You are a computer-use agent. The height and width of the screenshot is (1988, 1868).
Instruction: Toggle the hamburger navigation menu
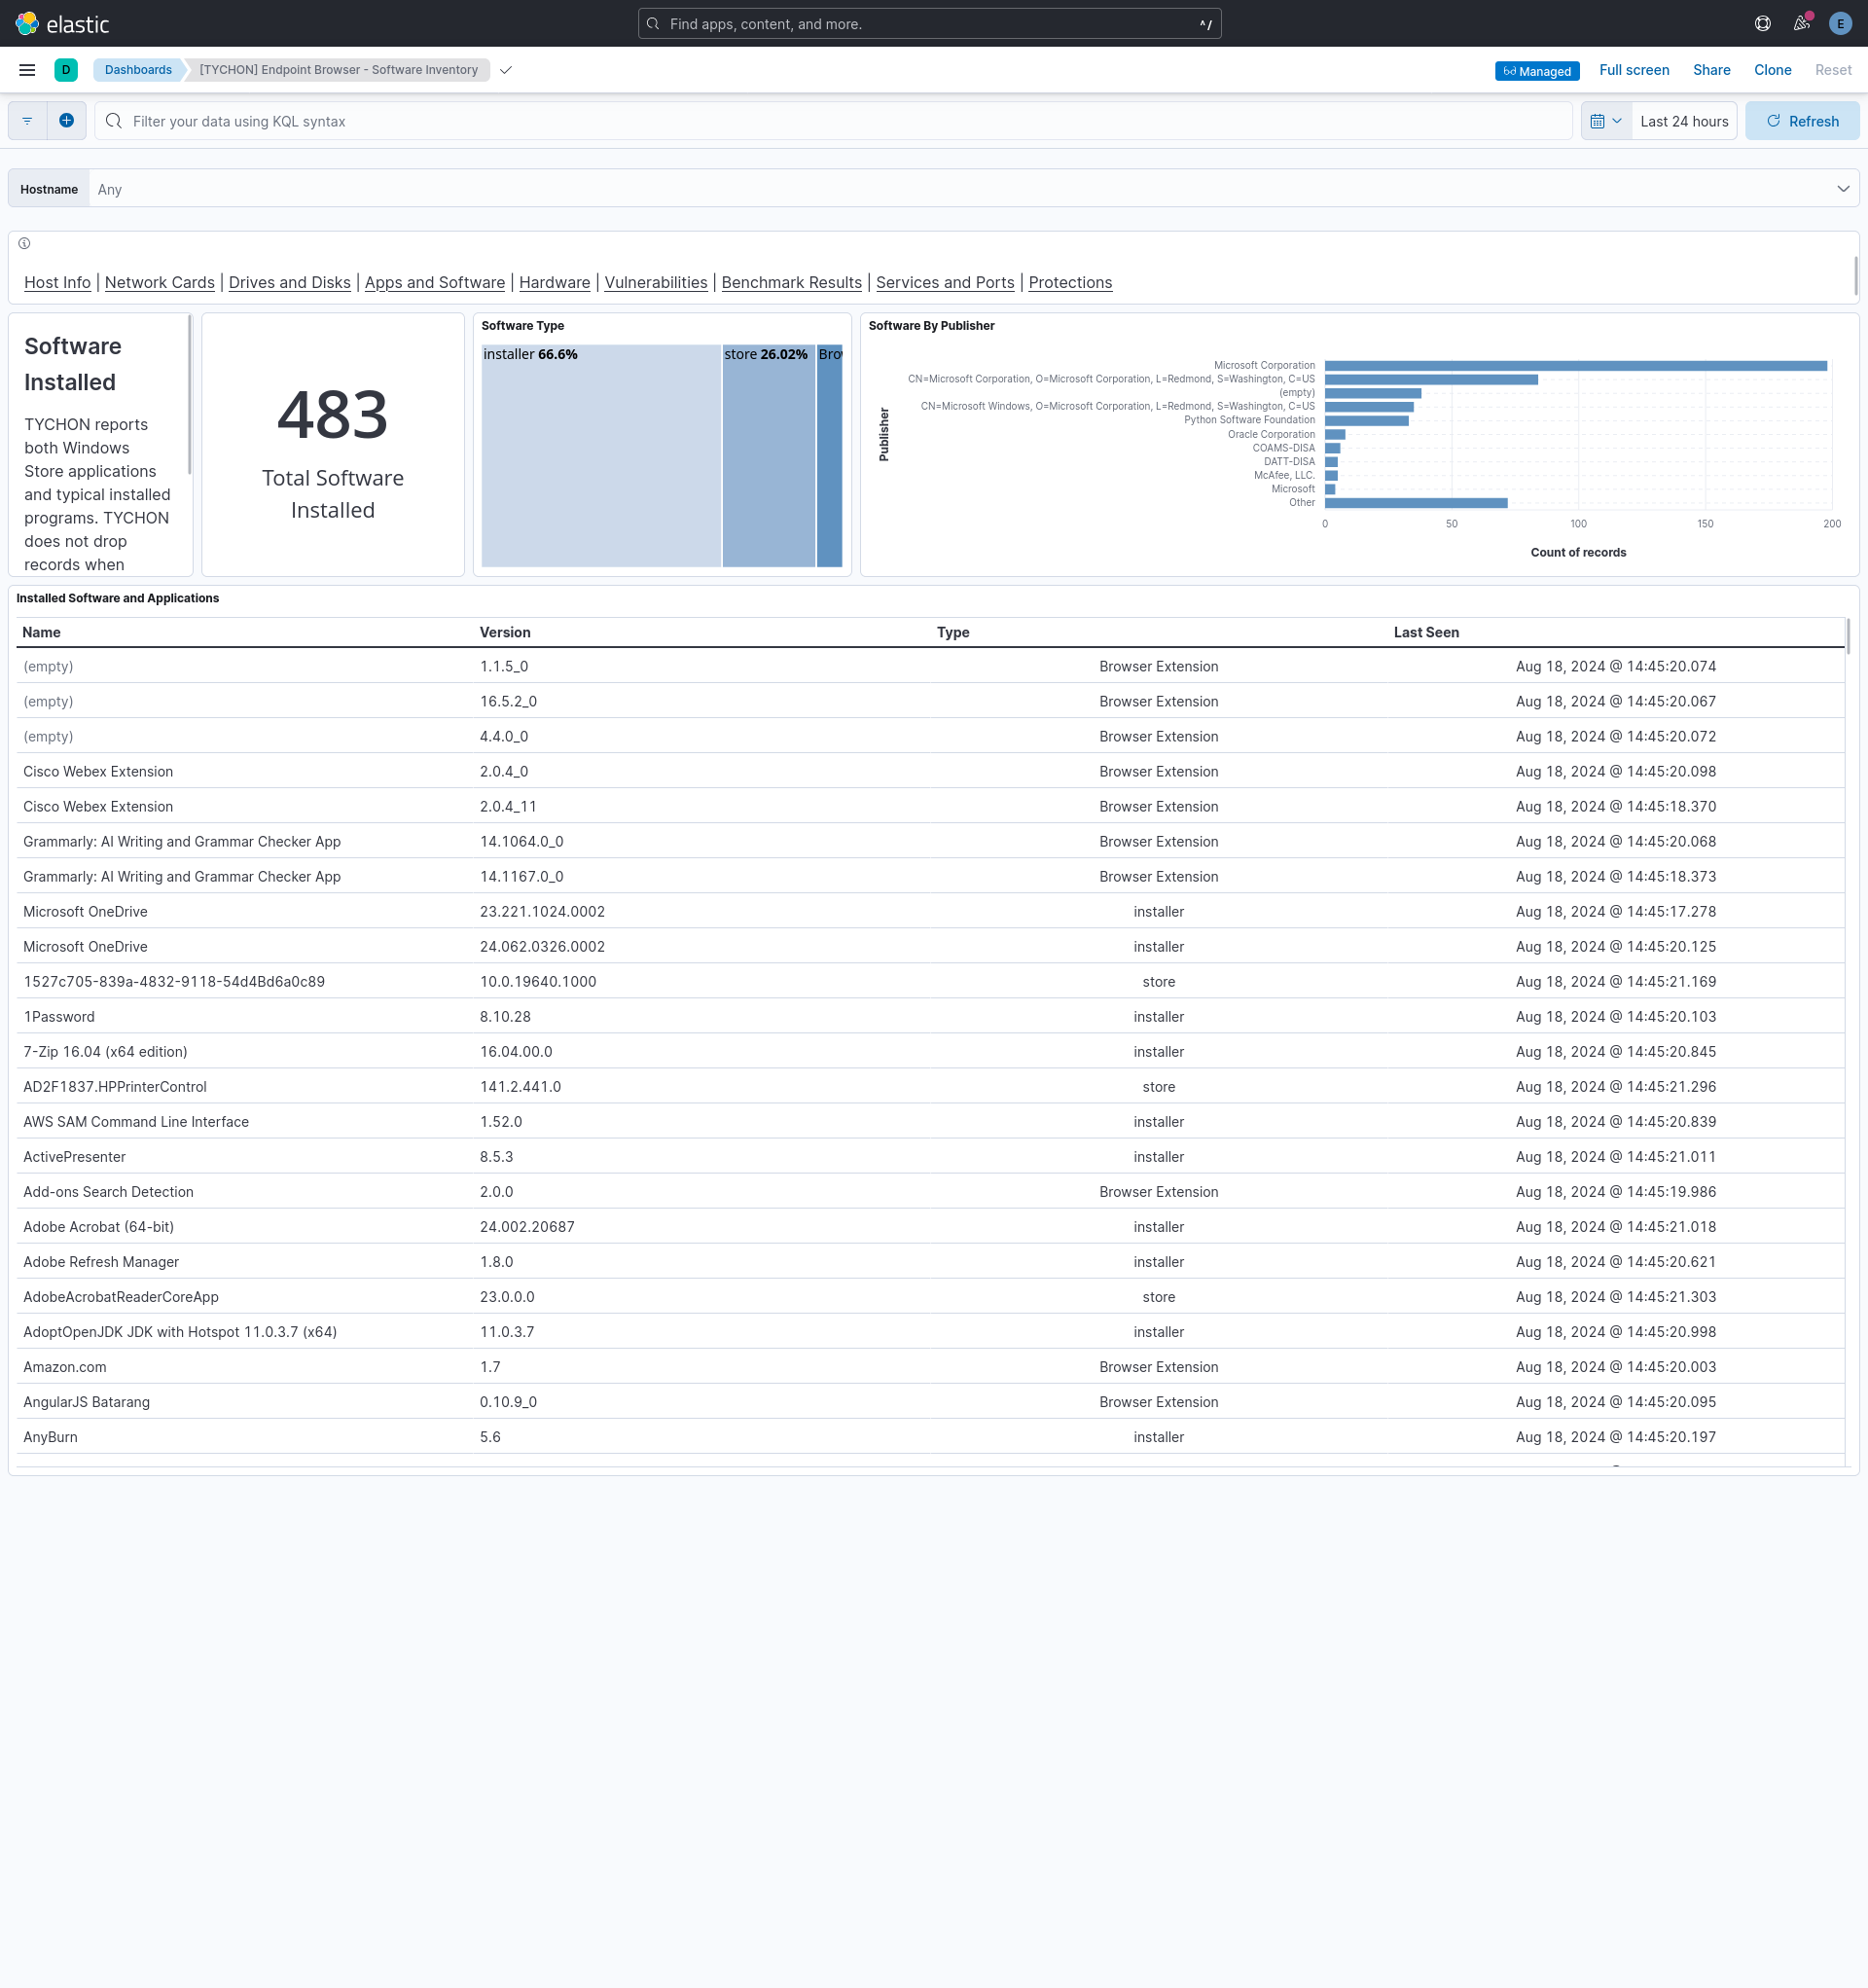pos(27,70)
